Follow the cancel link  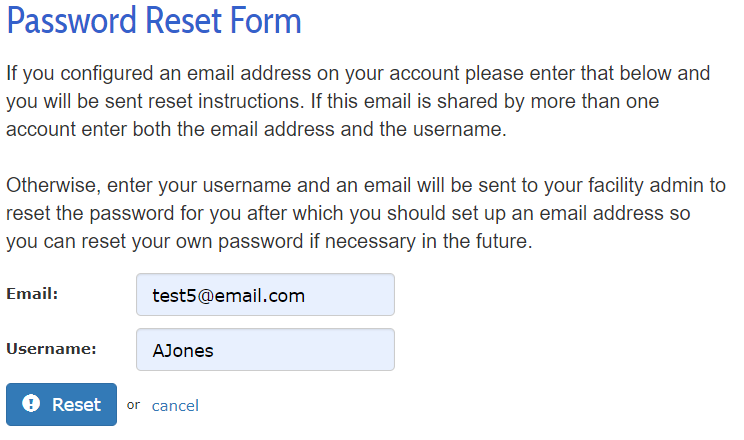point(175,406)
